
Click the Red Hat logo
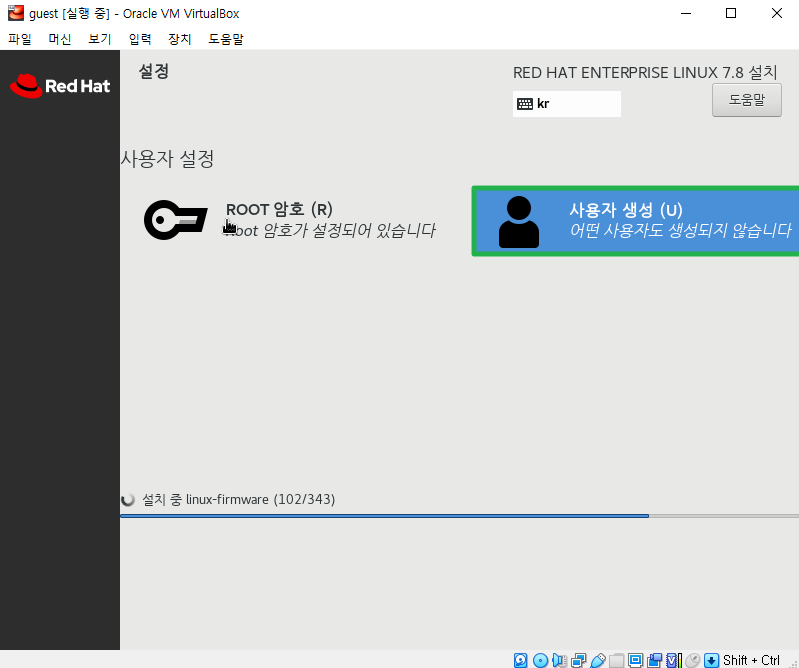[x=60, y=86]
